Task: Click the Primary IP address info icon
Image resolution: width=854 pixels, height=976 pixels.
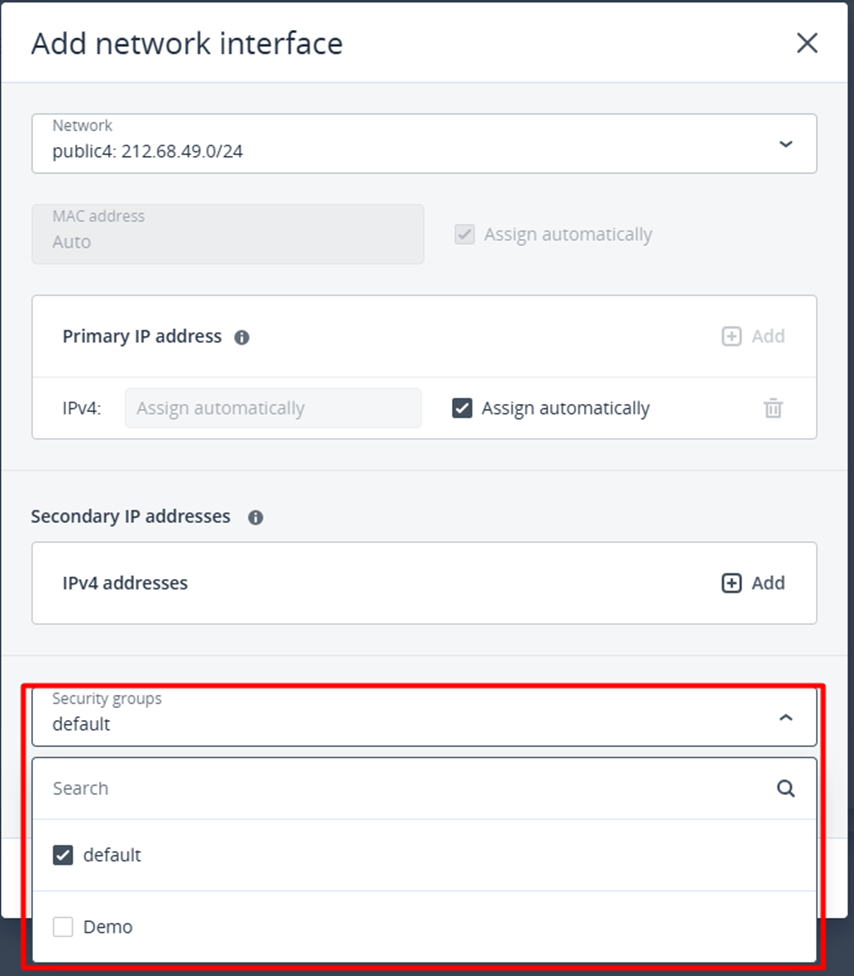Action: (241, 338)
